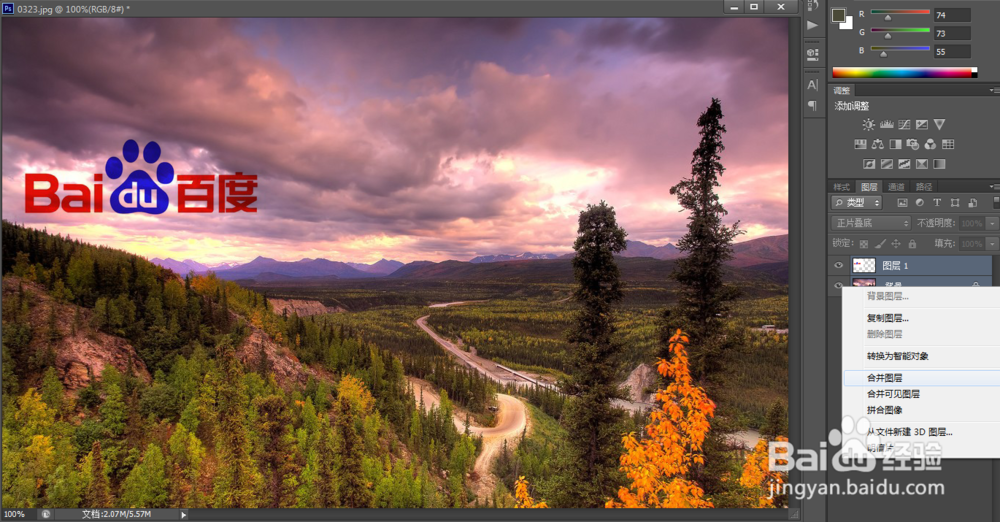The image size is (1000, 522).
Task: Add a Channel Mixer adjustment layer
Action: tap(930, 144)
